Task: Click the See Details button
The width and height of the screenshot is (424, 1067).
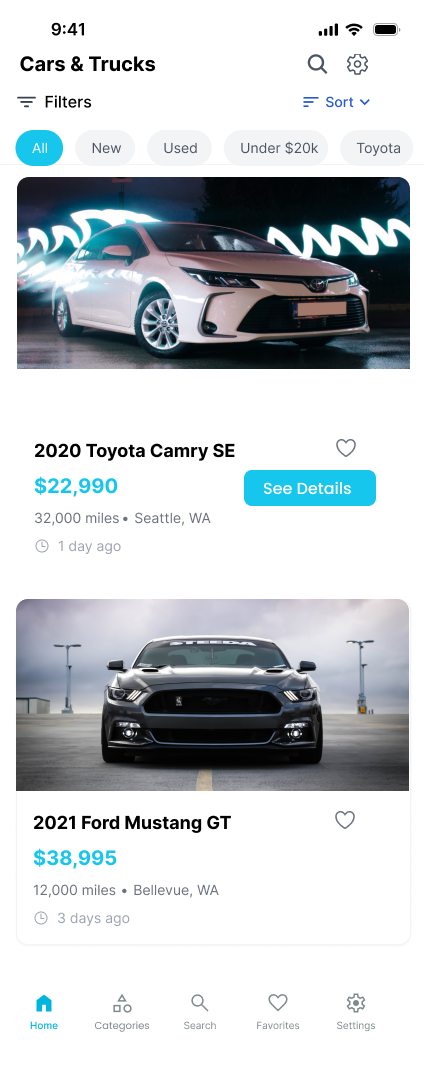Action: point(310,488)
